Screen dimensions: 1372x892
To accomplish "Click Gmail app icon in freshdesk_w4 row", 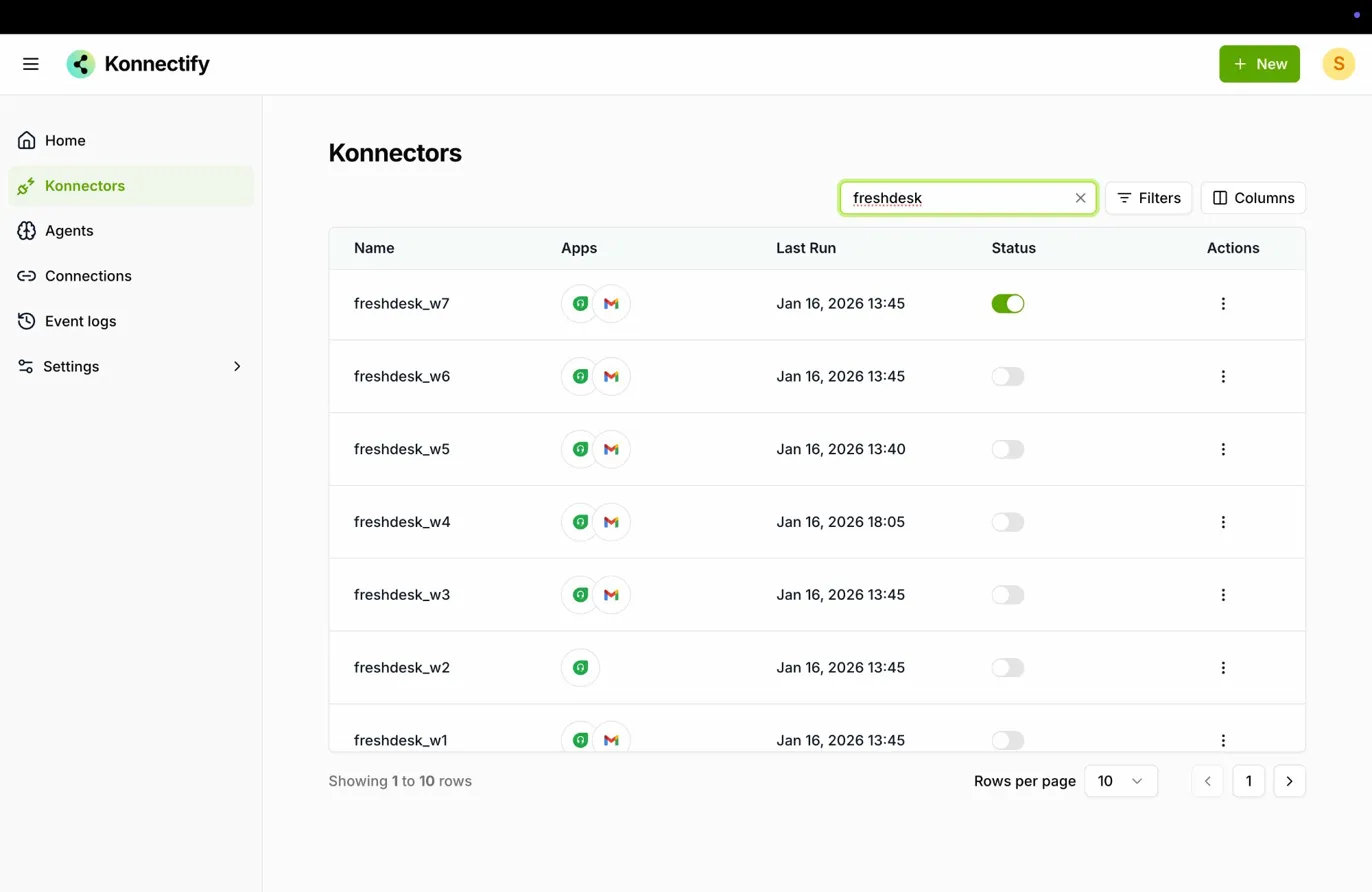I will coord(612,522).
